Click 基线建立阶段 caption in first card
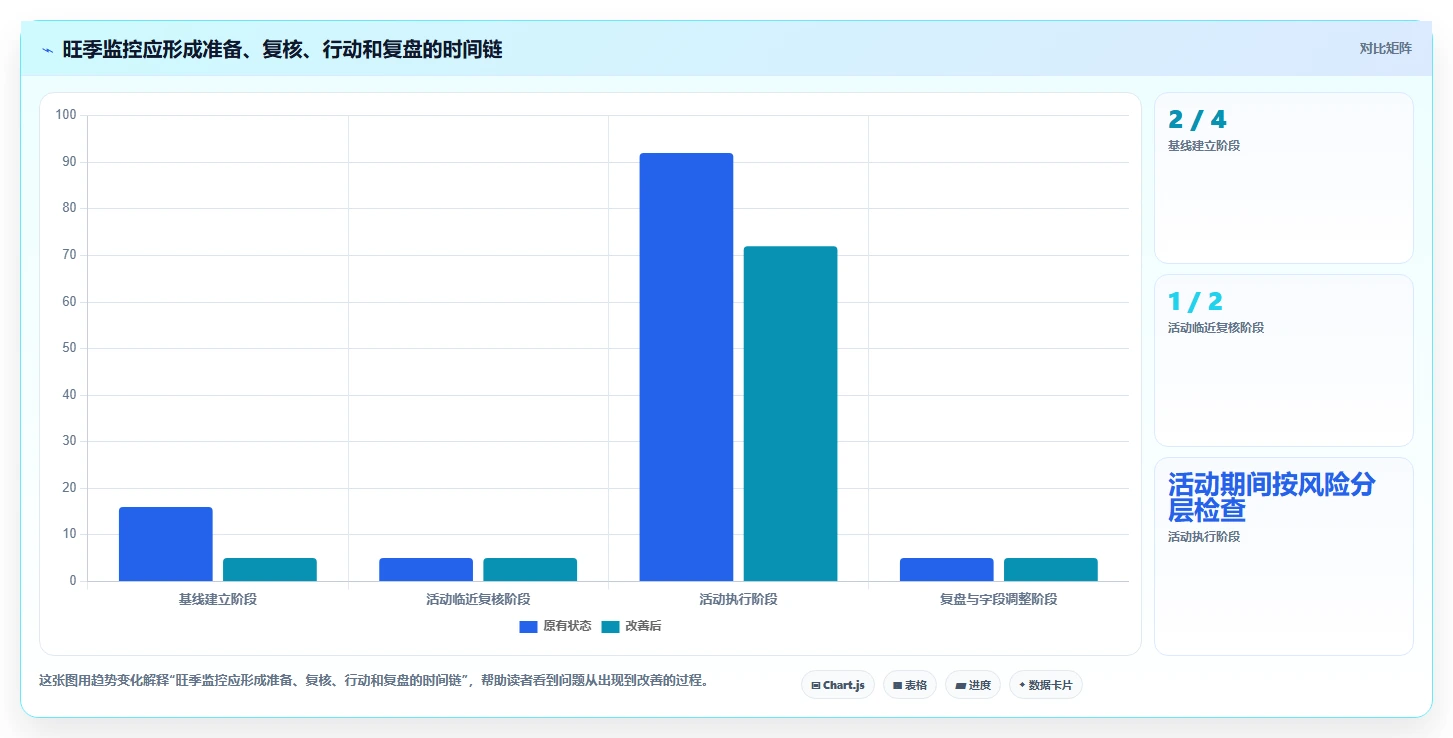 (x=1204, y=146)
